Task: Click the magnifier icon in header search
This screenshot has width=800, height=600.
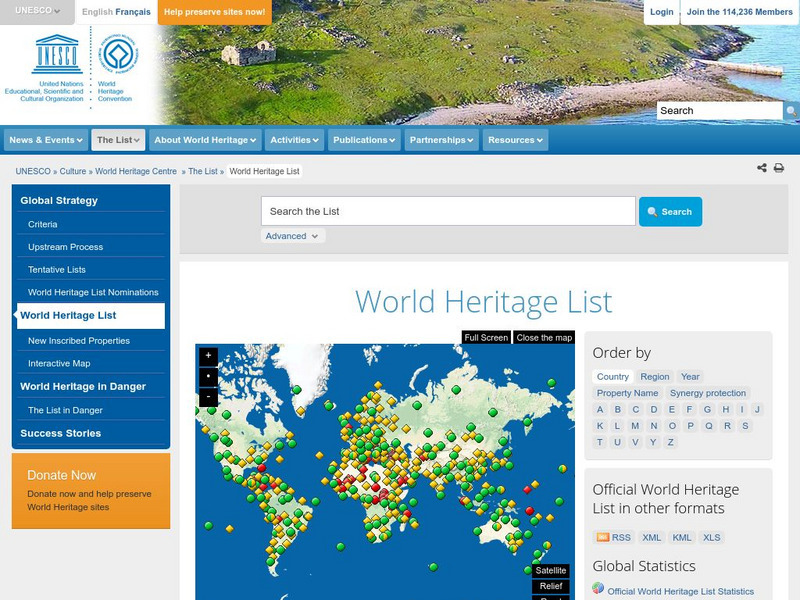Action: 791,111
